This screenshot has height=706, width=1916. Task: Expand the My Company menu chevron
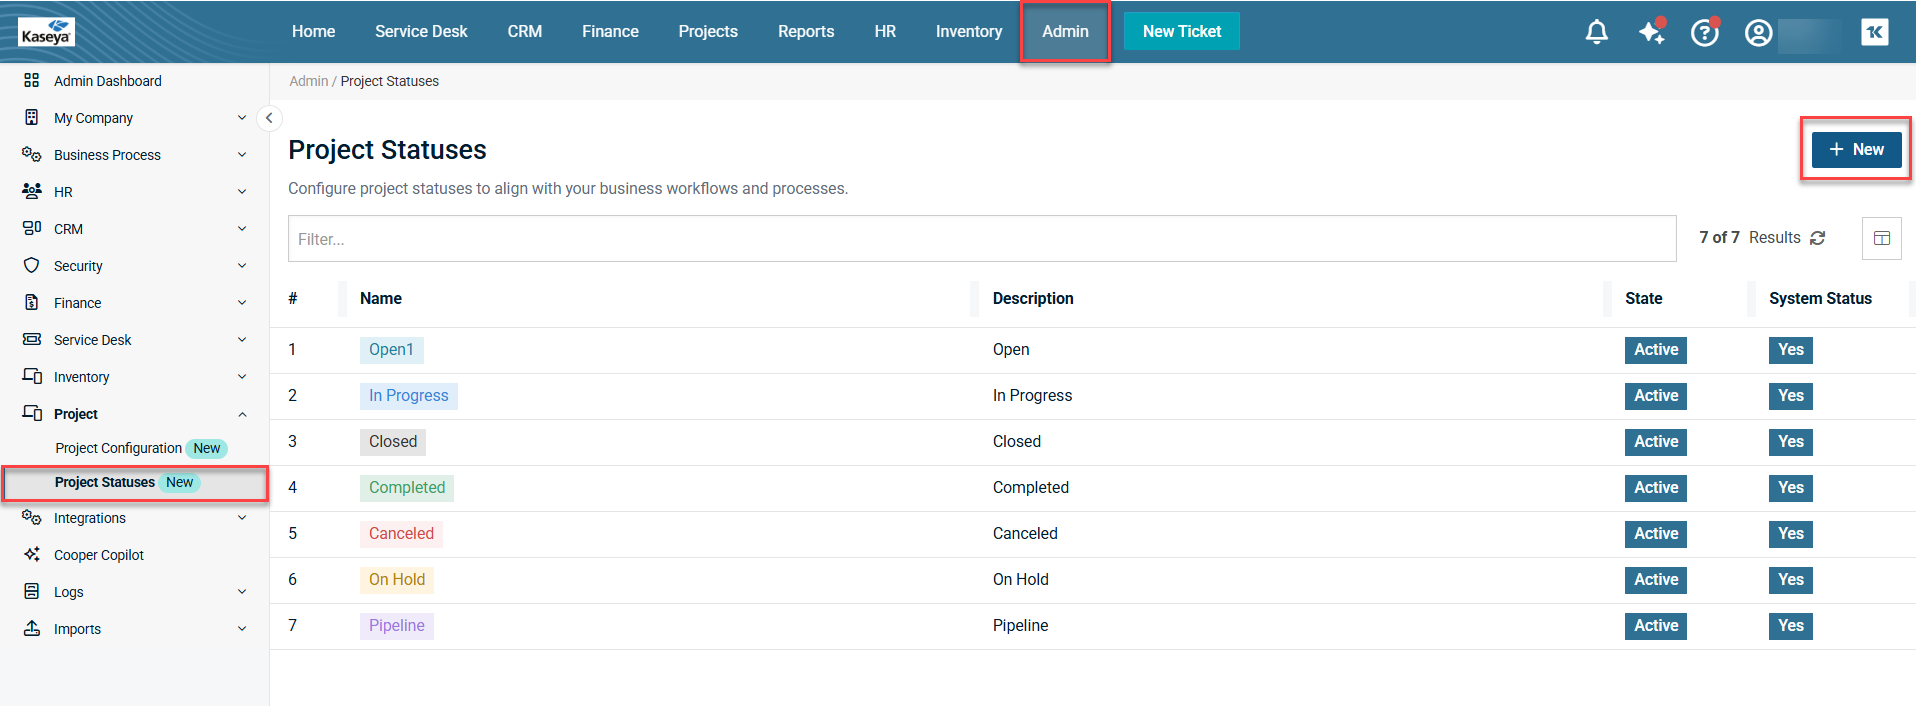tap(242, 118)
